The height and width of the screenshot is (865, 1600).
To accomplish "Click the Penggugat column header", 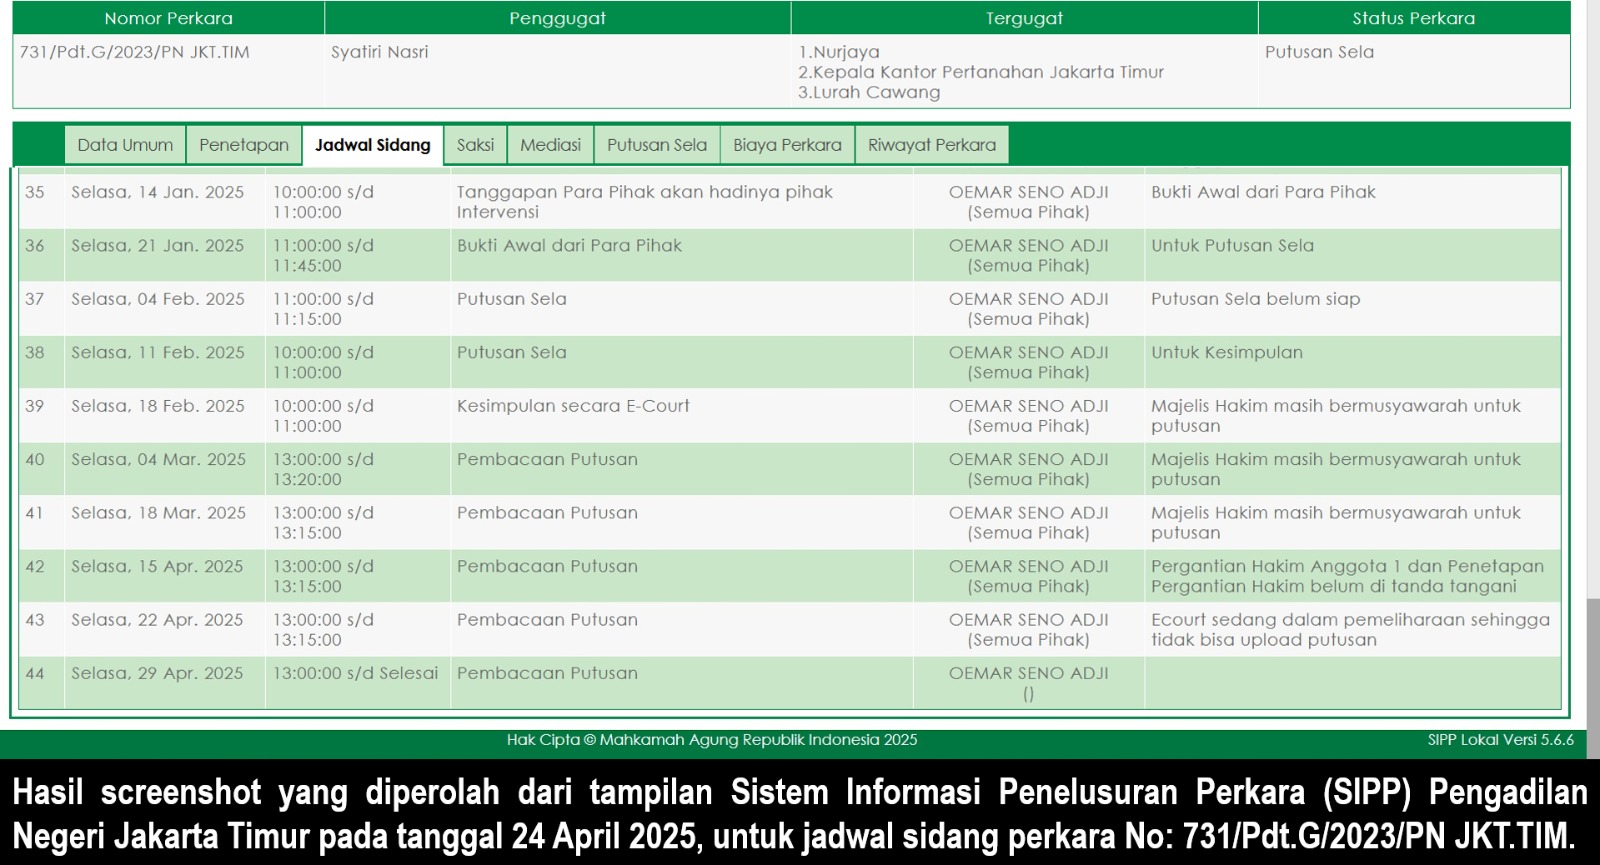I will (557, 18).
